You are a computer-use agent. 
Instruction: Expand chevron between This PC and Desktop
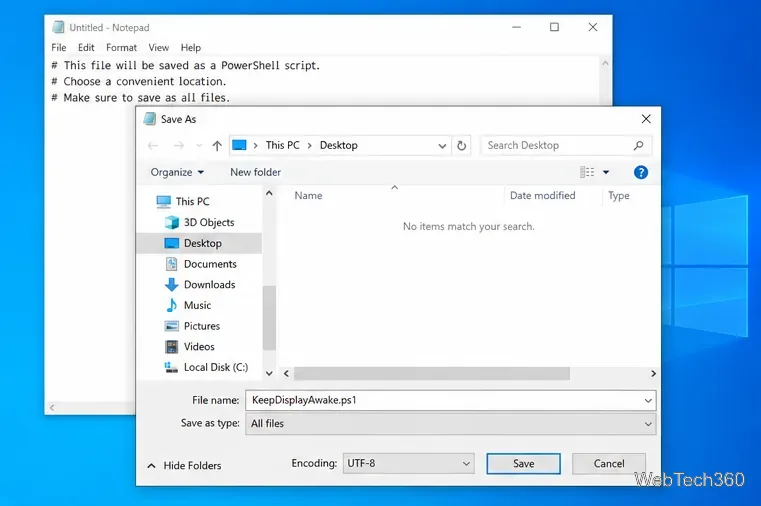pos(309,146)
